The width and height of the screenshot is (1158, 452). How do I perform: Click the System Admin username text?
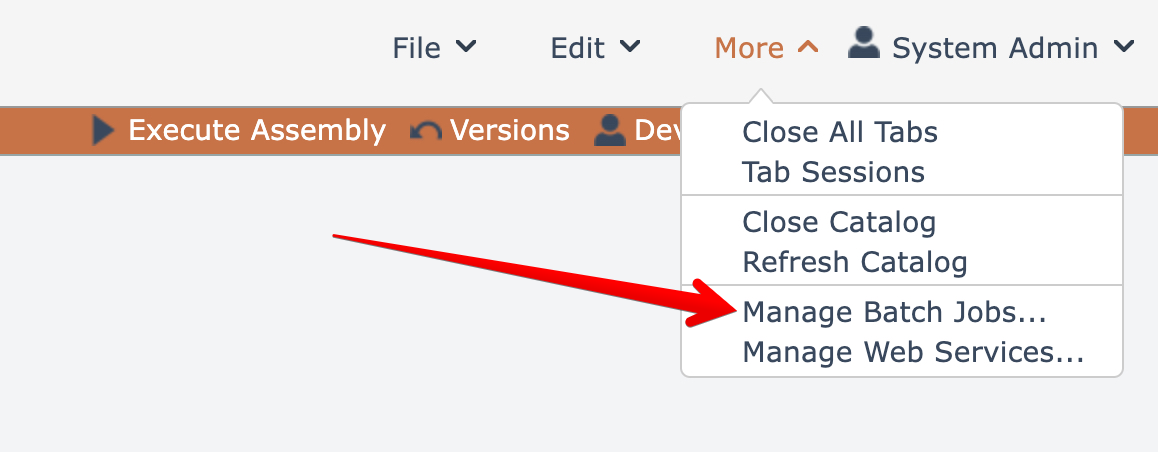click(995, 47)
